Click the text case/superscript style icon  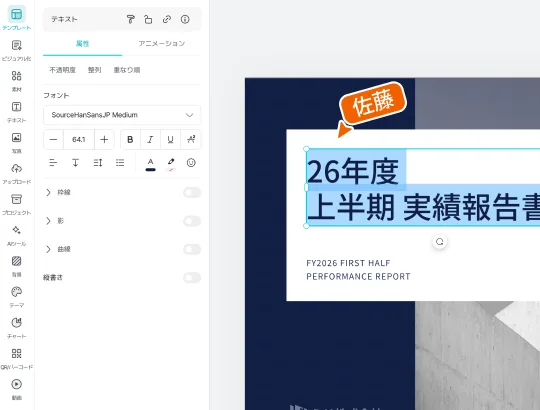coord(190,139)
